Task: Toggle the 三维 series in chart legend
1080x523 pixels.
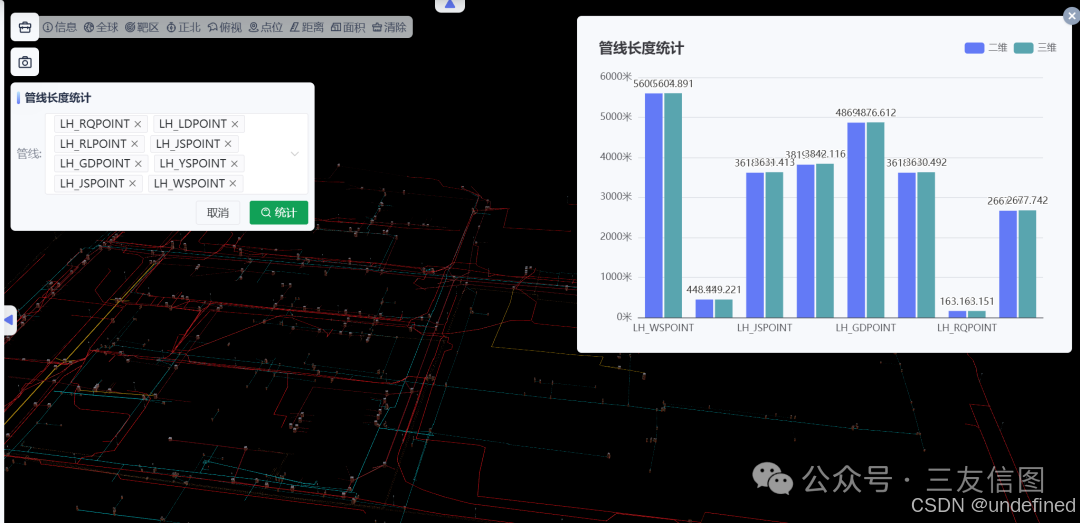Action: click(1035, 48)
